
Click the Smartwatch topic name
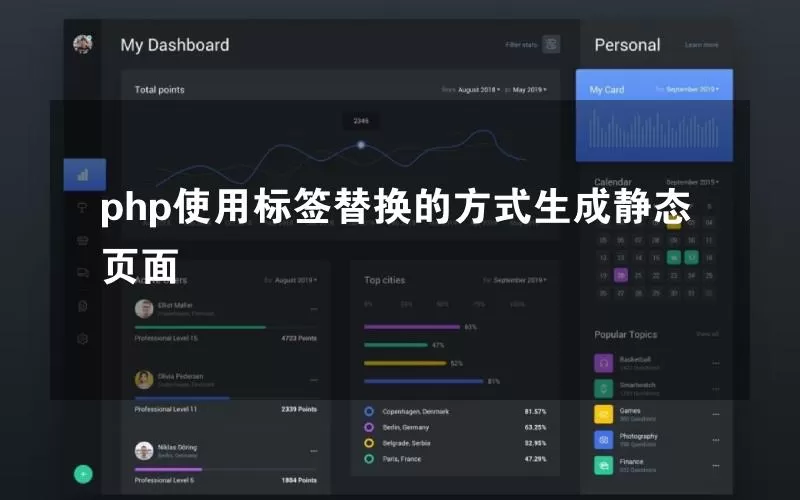point(637,385)
